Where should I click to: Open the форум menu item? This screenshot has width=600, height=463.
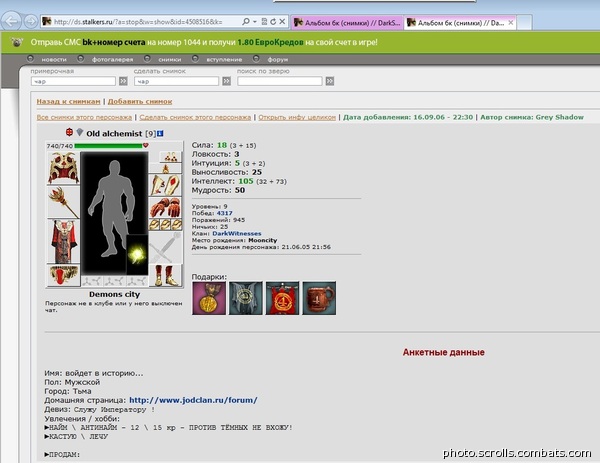278,59
